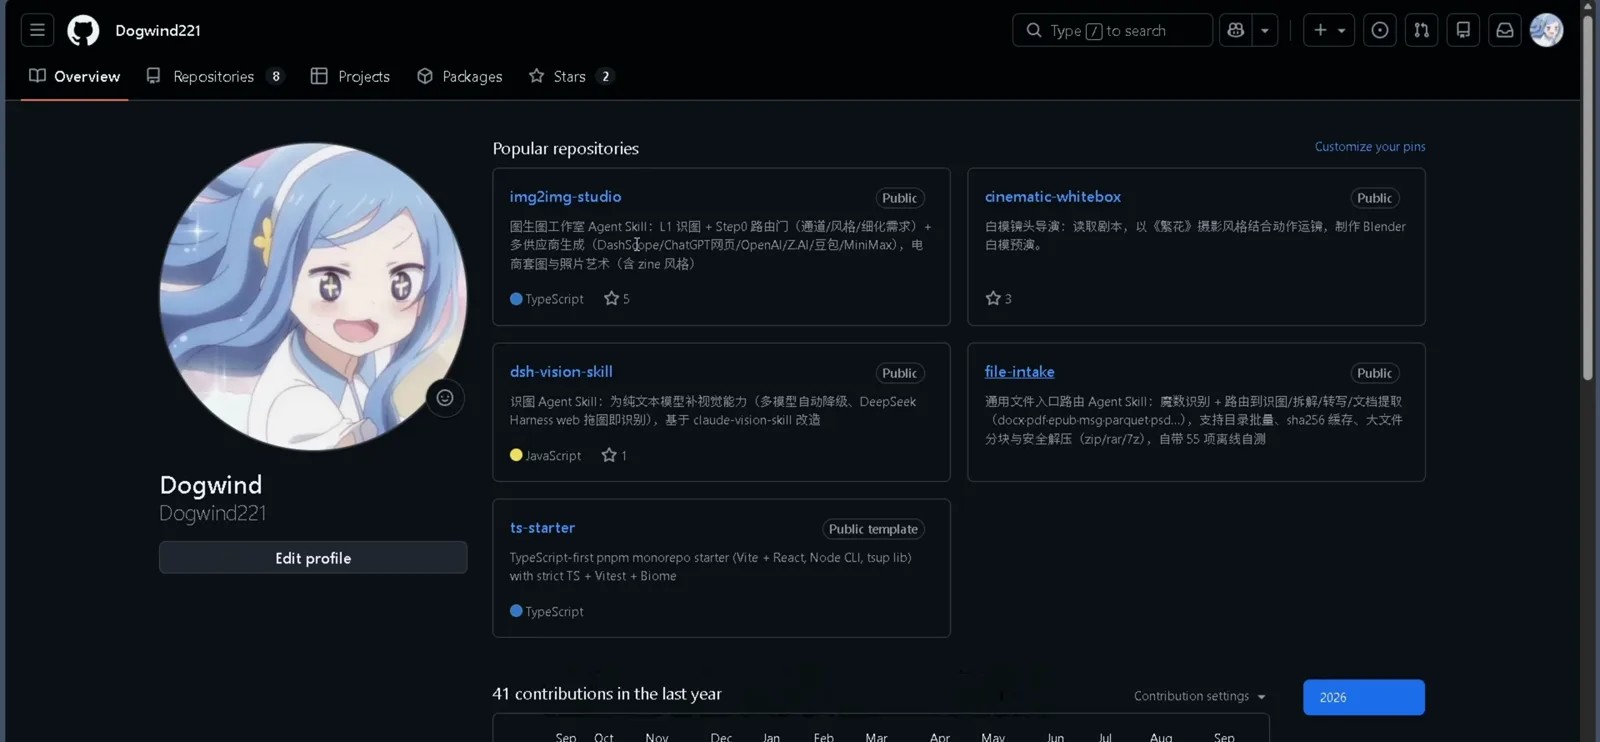Expand the Contribution settings dropdown
Viewport: 1600px width, 742px height.
coord(1199,696)
